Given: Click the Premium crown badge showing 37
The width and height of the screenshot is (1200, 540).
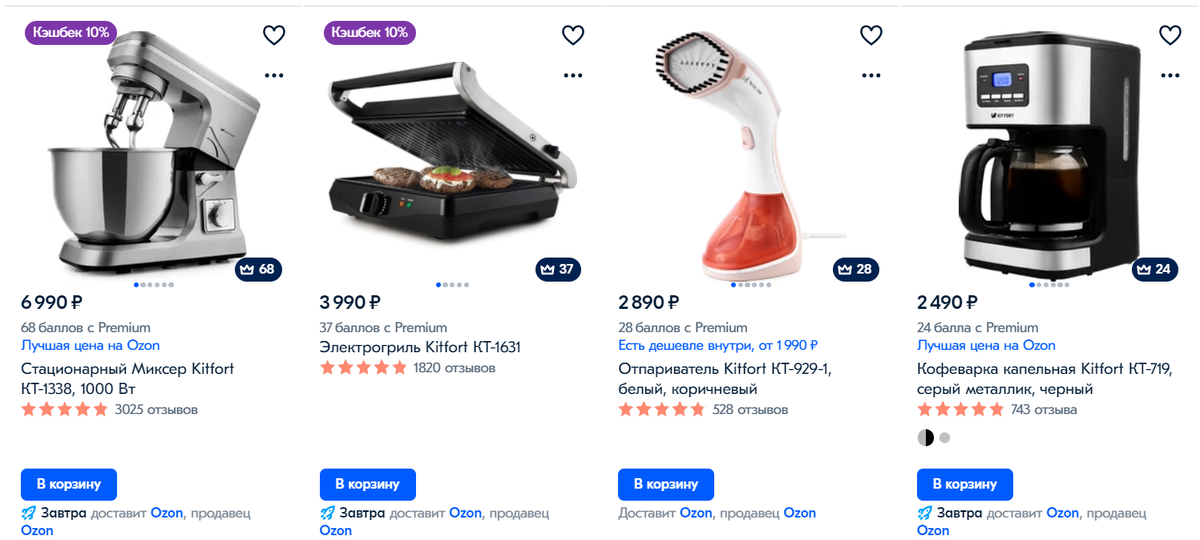Looking at the screenshot, I should [557, 269].
